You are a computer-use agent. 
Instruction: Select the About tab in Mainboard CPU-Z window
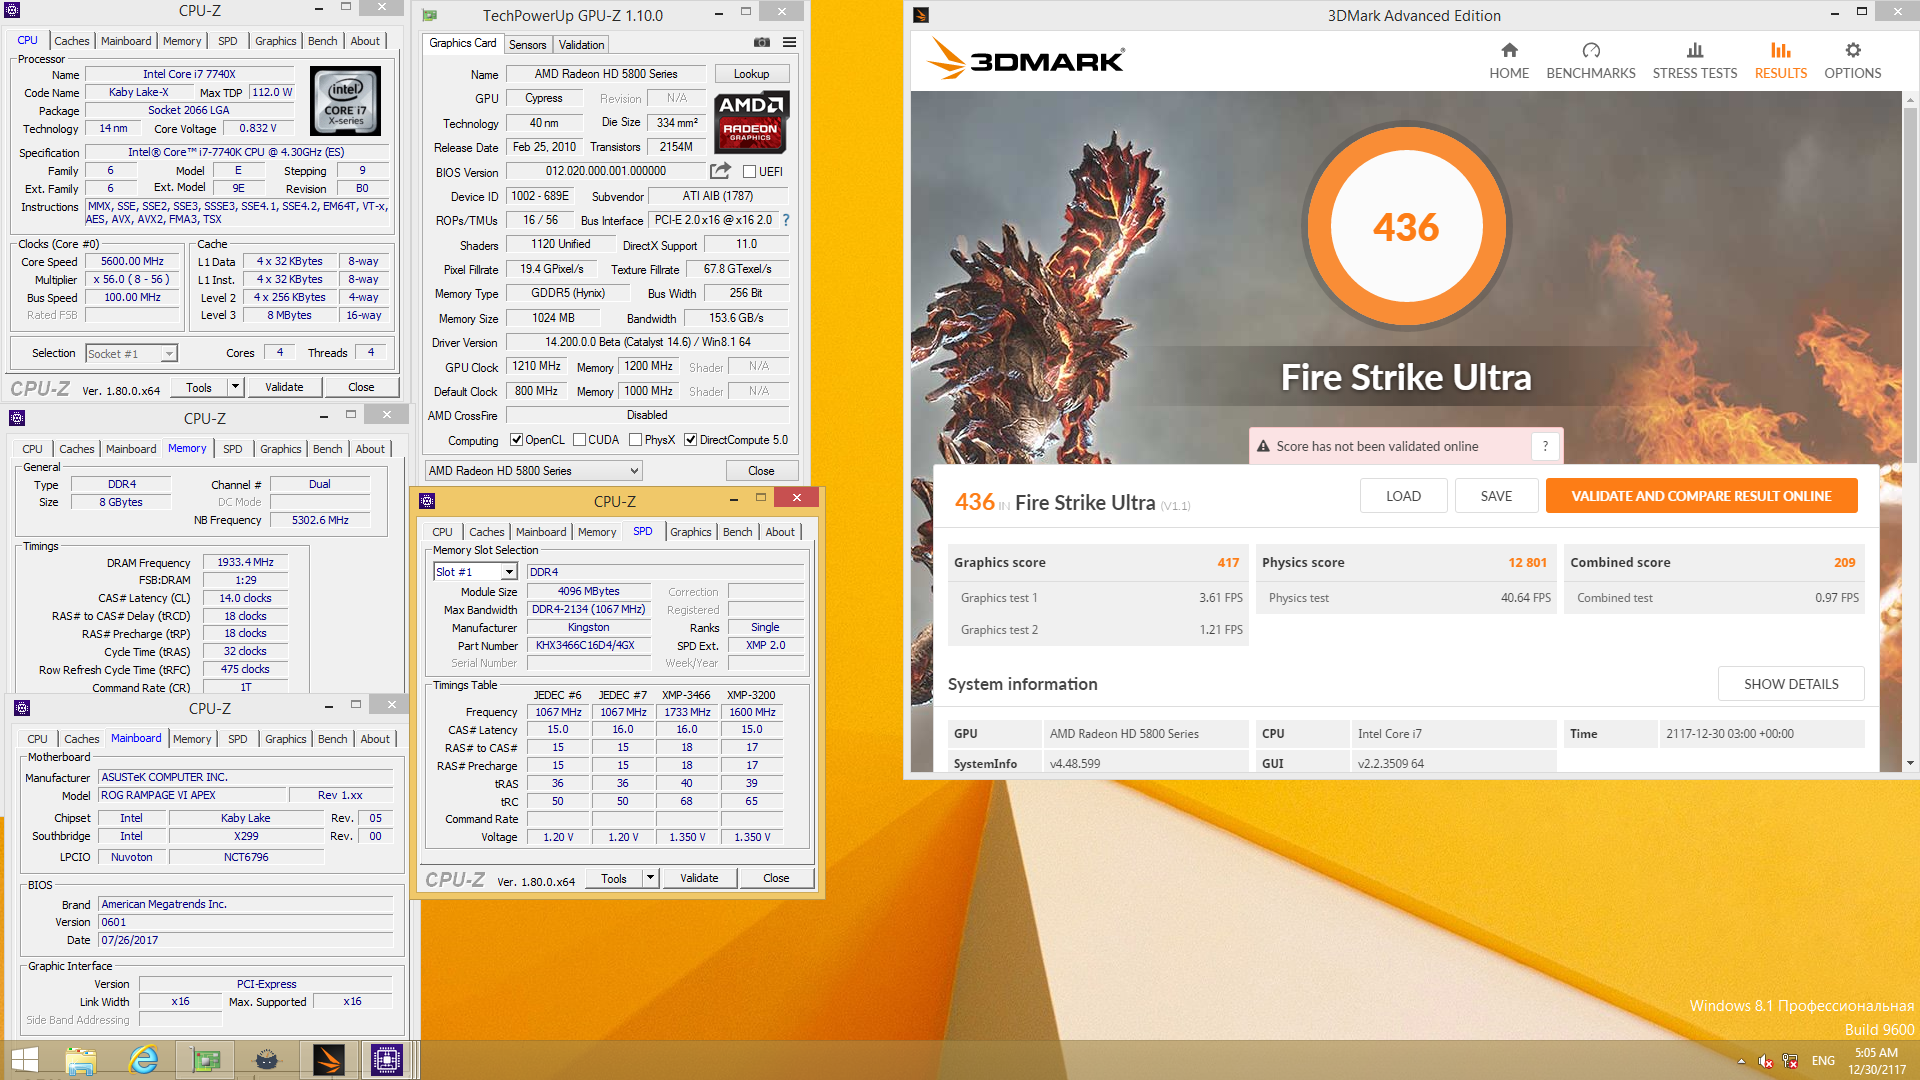click(x=375, y=739)
